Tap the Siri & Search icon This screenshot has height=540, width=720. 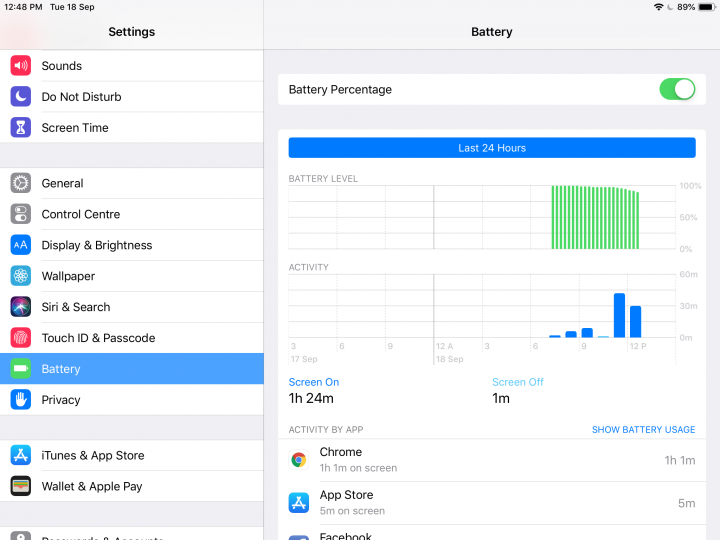point(21,307)
